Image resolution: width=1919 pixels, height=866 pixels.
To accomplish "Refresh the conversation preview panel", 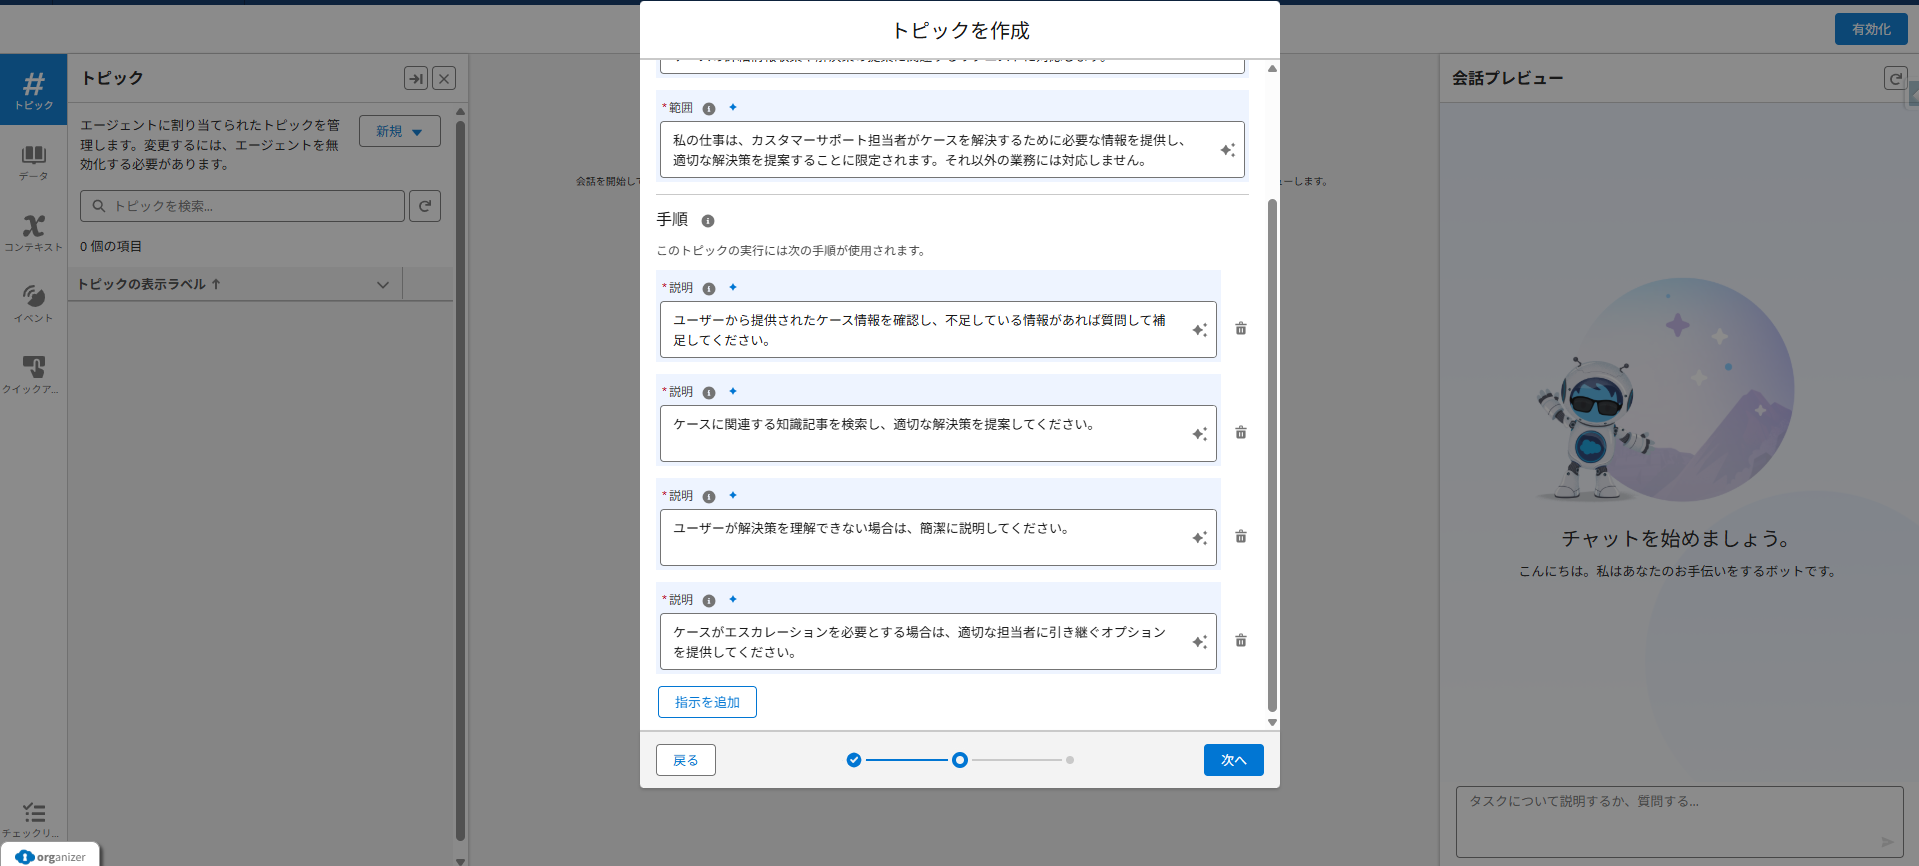I will click(1894, 78).
